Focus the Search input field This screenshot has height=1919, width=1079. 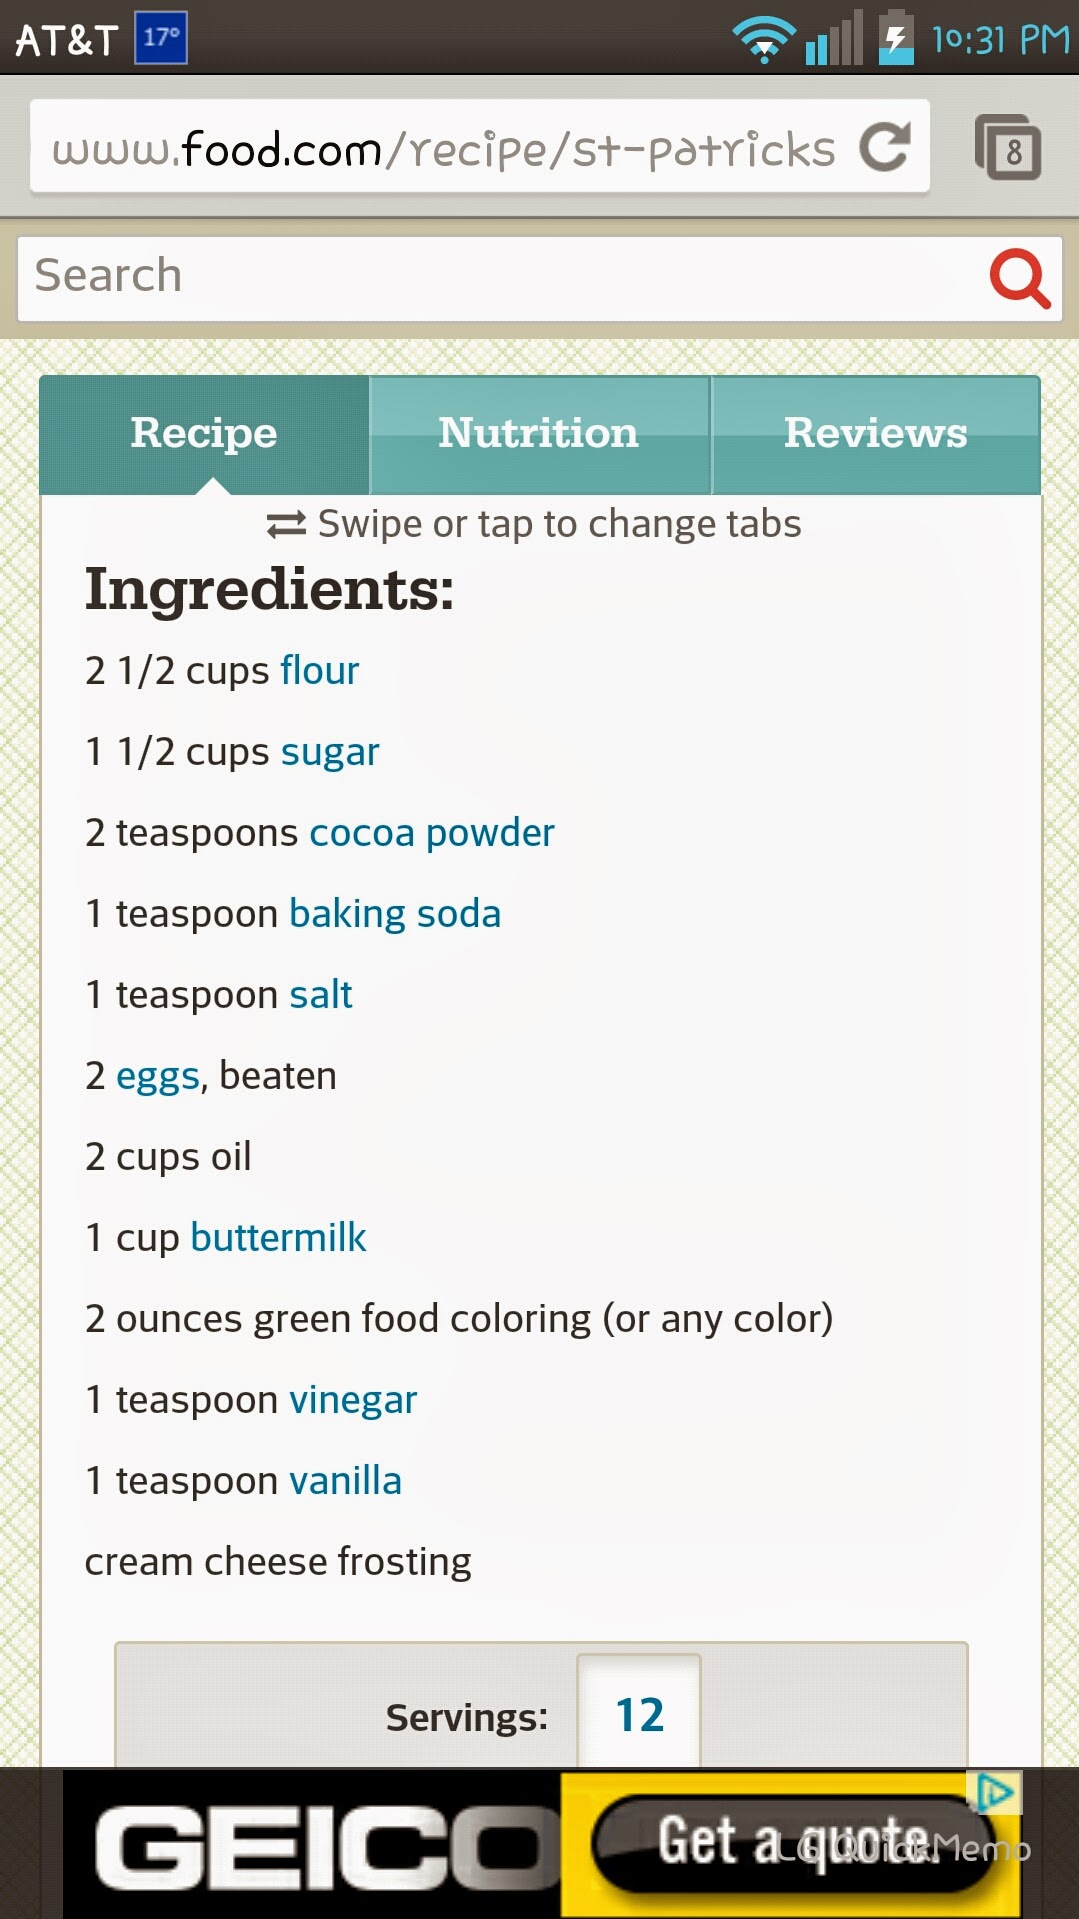[500, 277]
